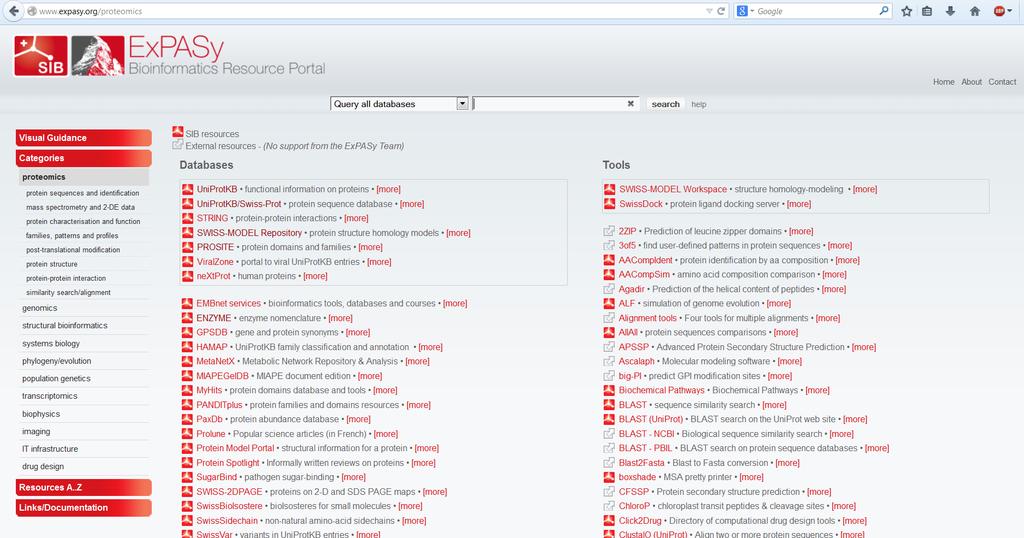Click the SIB icon beside SugarBind

187,477
